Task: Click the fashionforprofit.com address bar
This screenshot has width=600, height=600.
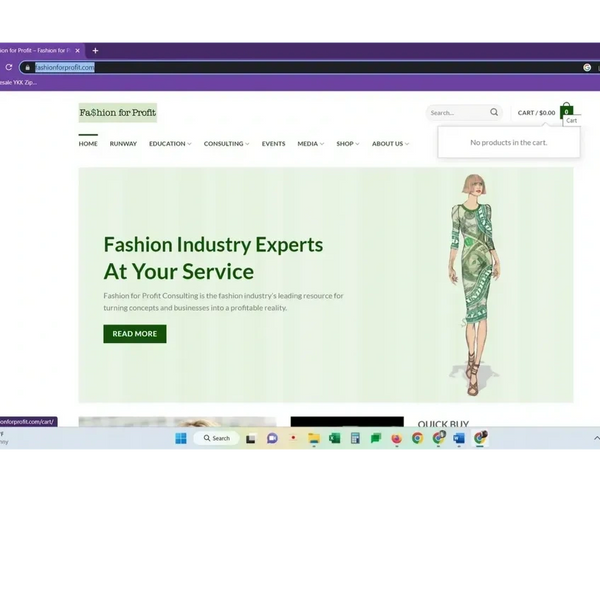Action: (306, 68)
